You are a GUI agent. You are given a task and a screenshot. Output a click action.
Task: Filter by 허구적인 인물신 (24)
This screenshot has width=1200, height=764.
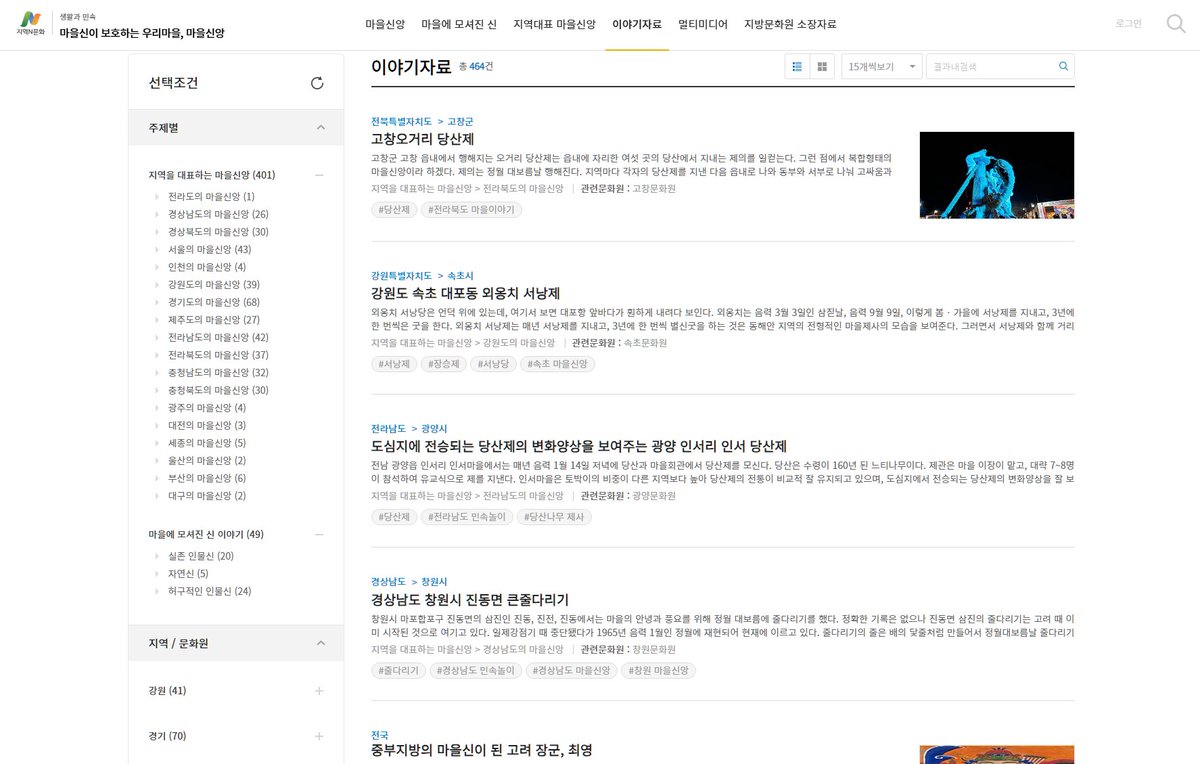point(210,591)
